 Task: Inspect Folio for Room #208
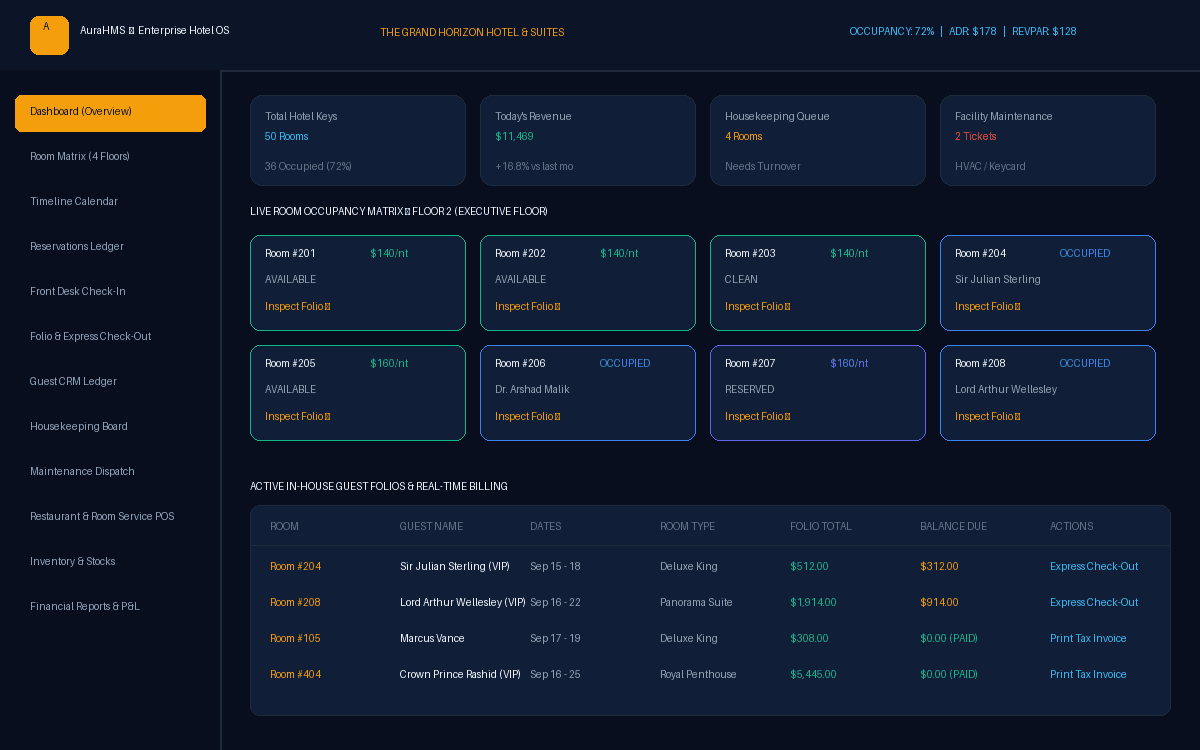(x=988, y=417)
